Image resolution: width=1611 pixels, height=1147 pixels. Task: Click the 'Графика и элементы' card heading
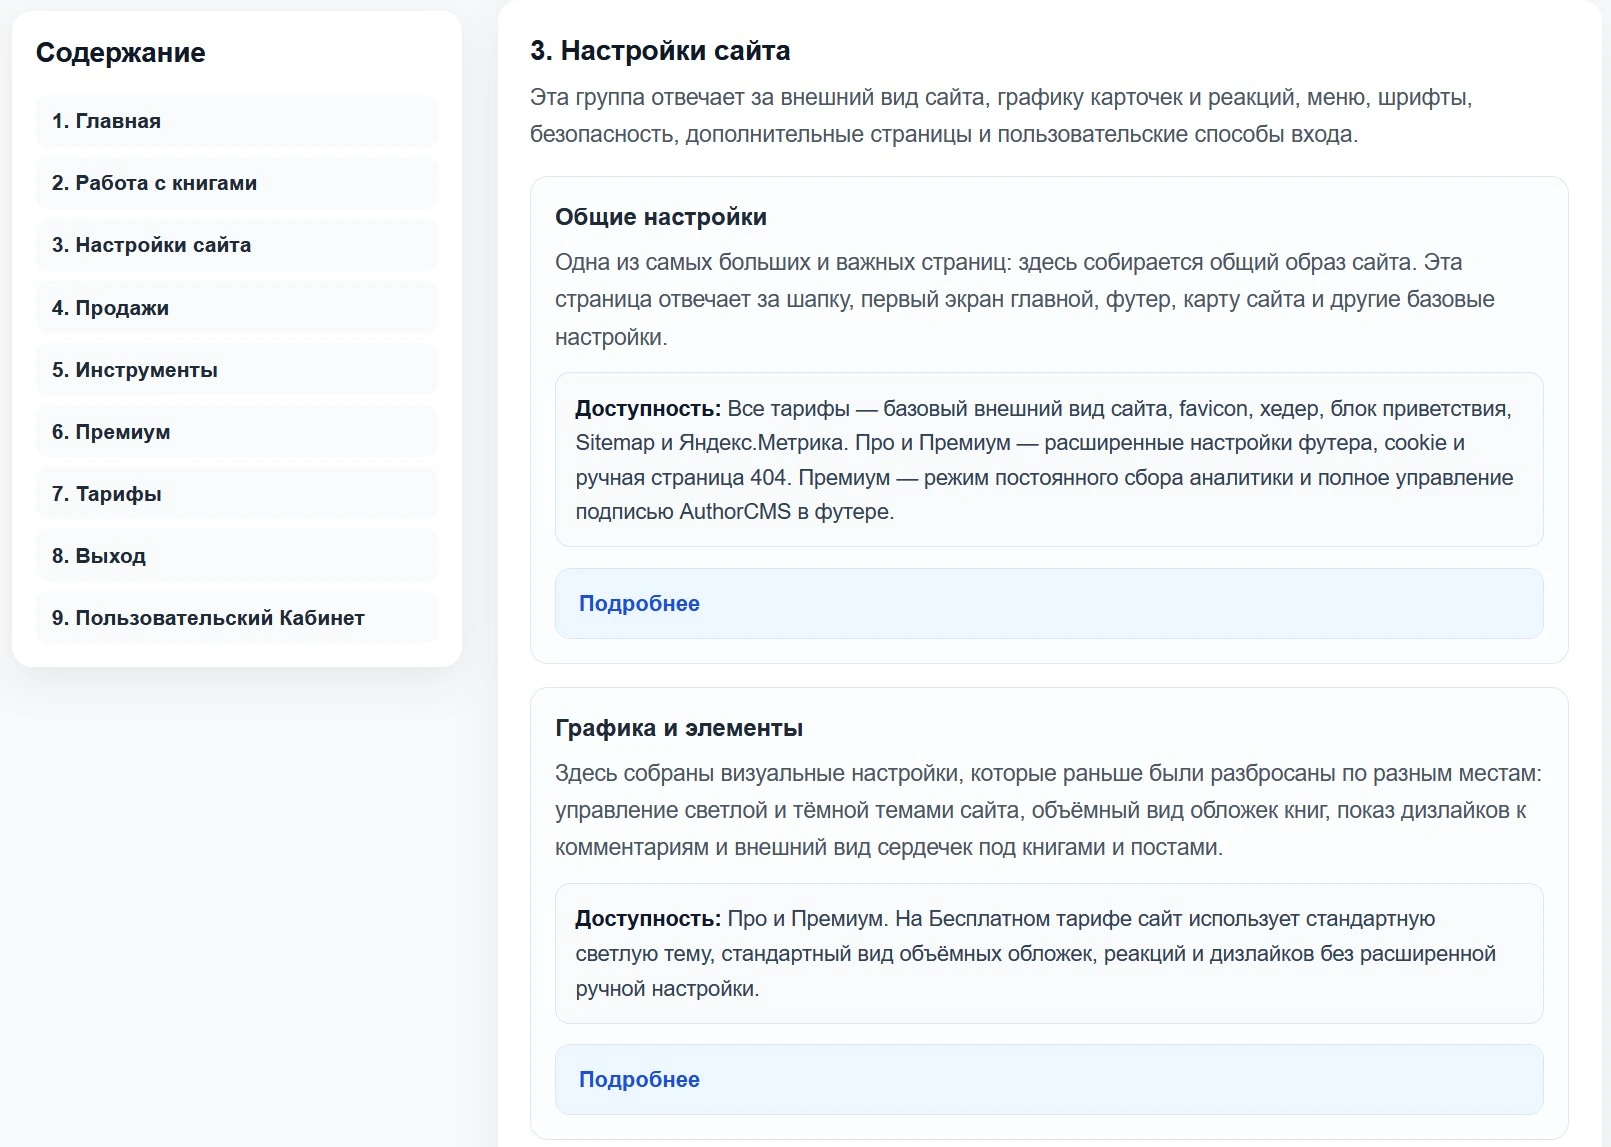679,728
